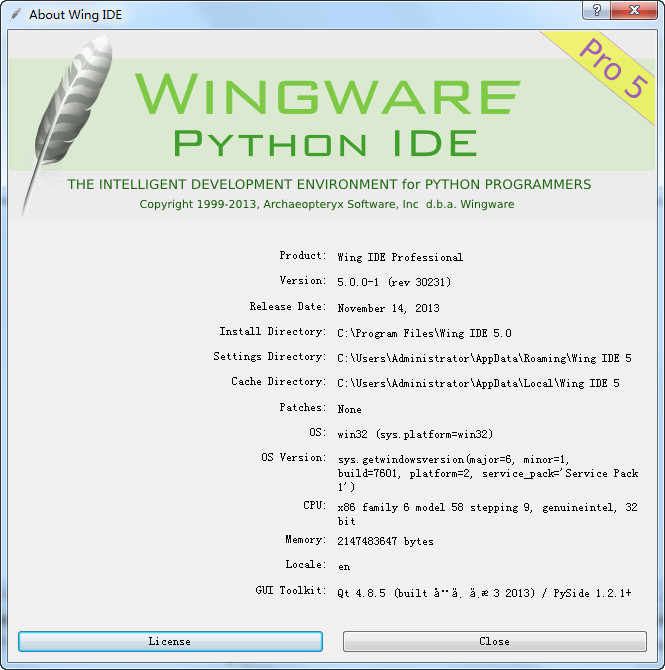Click the Qt 4.8.5 GUI Toolkit value
The height and width of the screenshot is (670, 665).
[x=484, y=593]
